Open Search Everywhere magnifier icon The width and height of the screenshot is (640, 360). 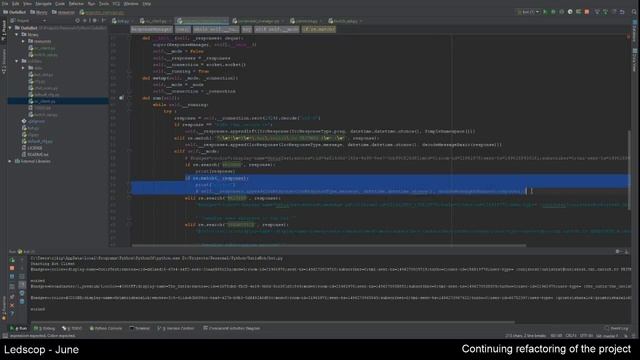634,12
